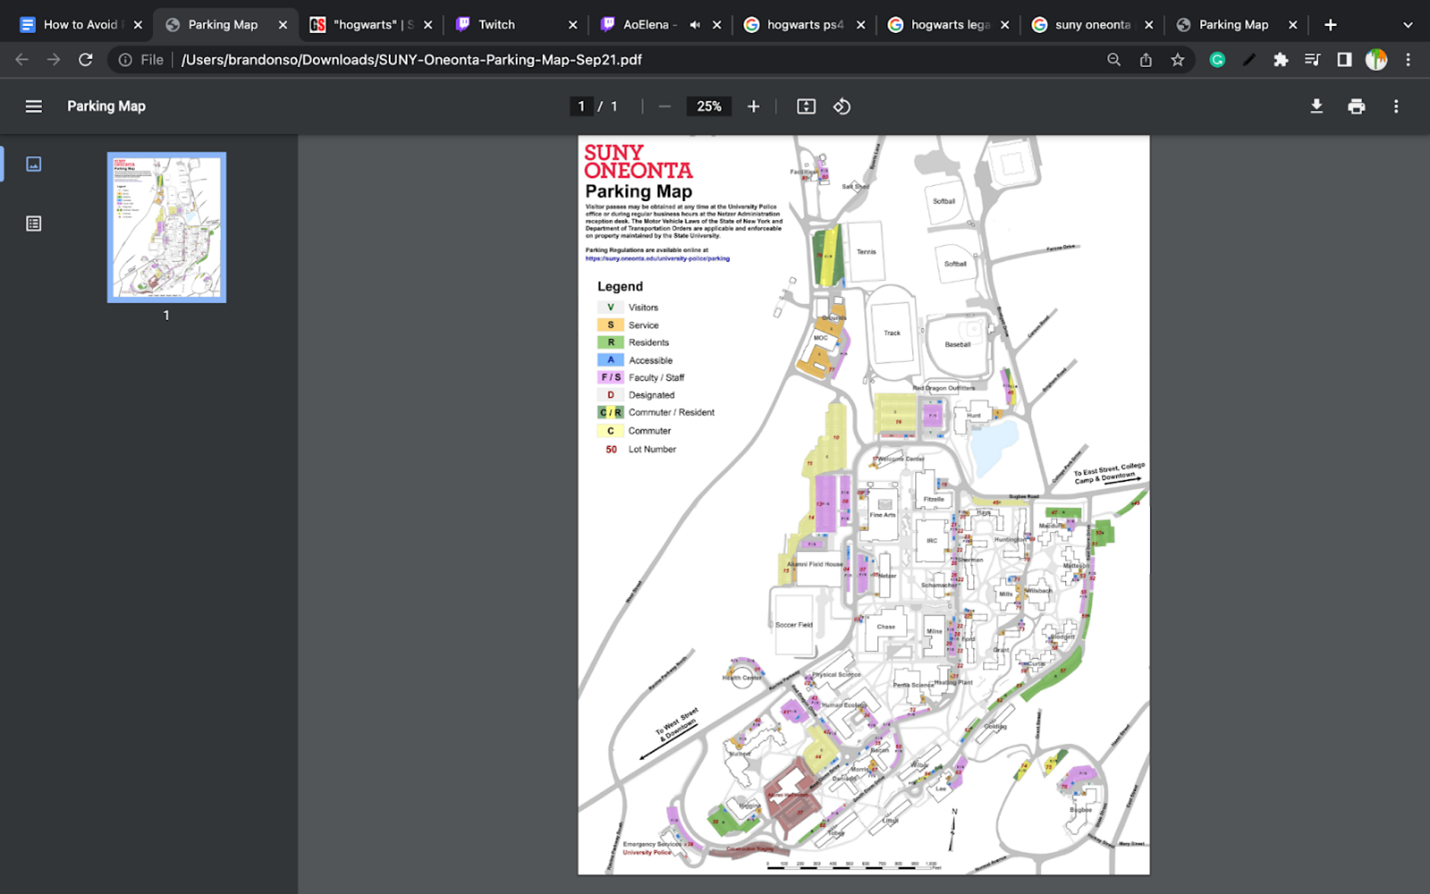Expand the tab search chevron
The image size is (1430, 894).
tap(1408, 24)
